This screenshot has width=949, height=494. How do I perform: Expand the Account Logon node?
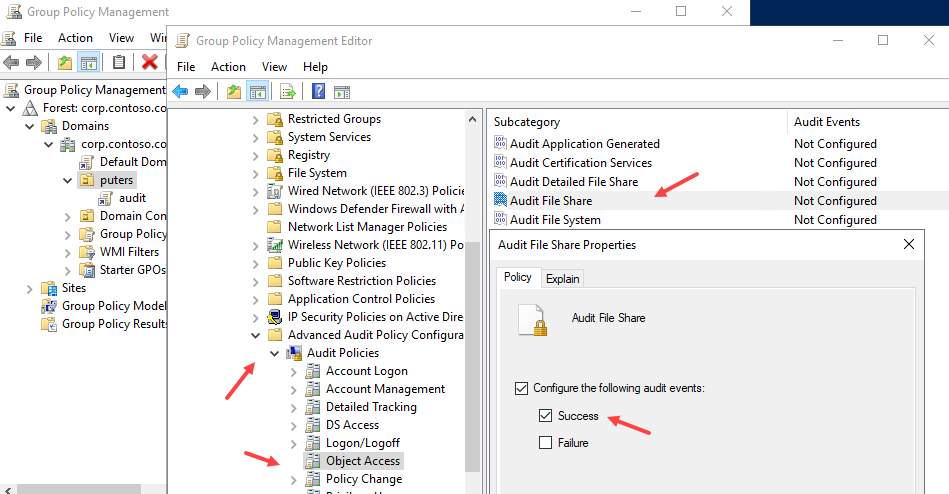pyautogui.click(x=294, y=372)
